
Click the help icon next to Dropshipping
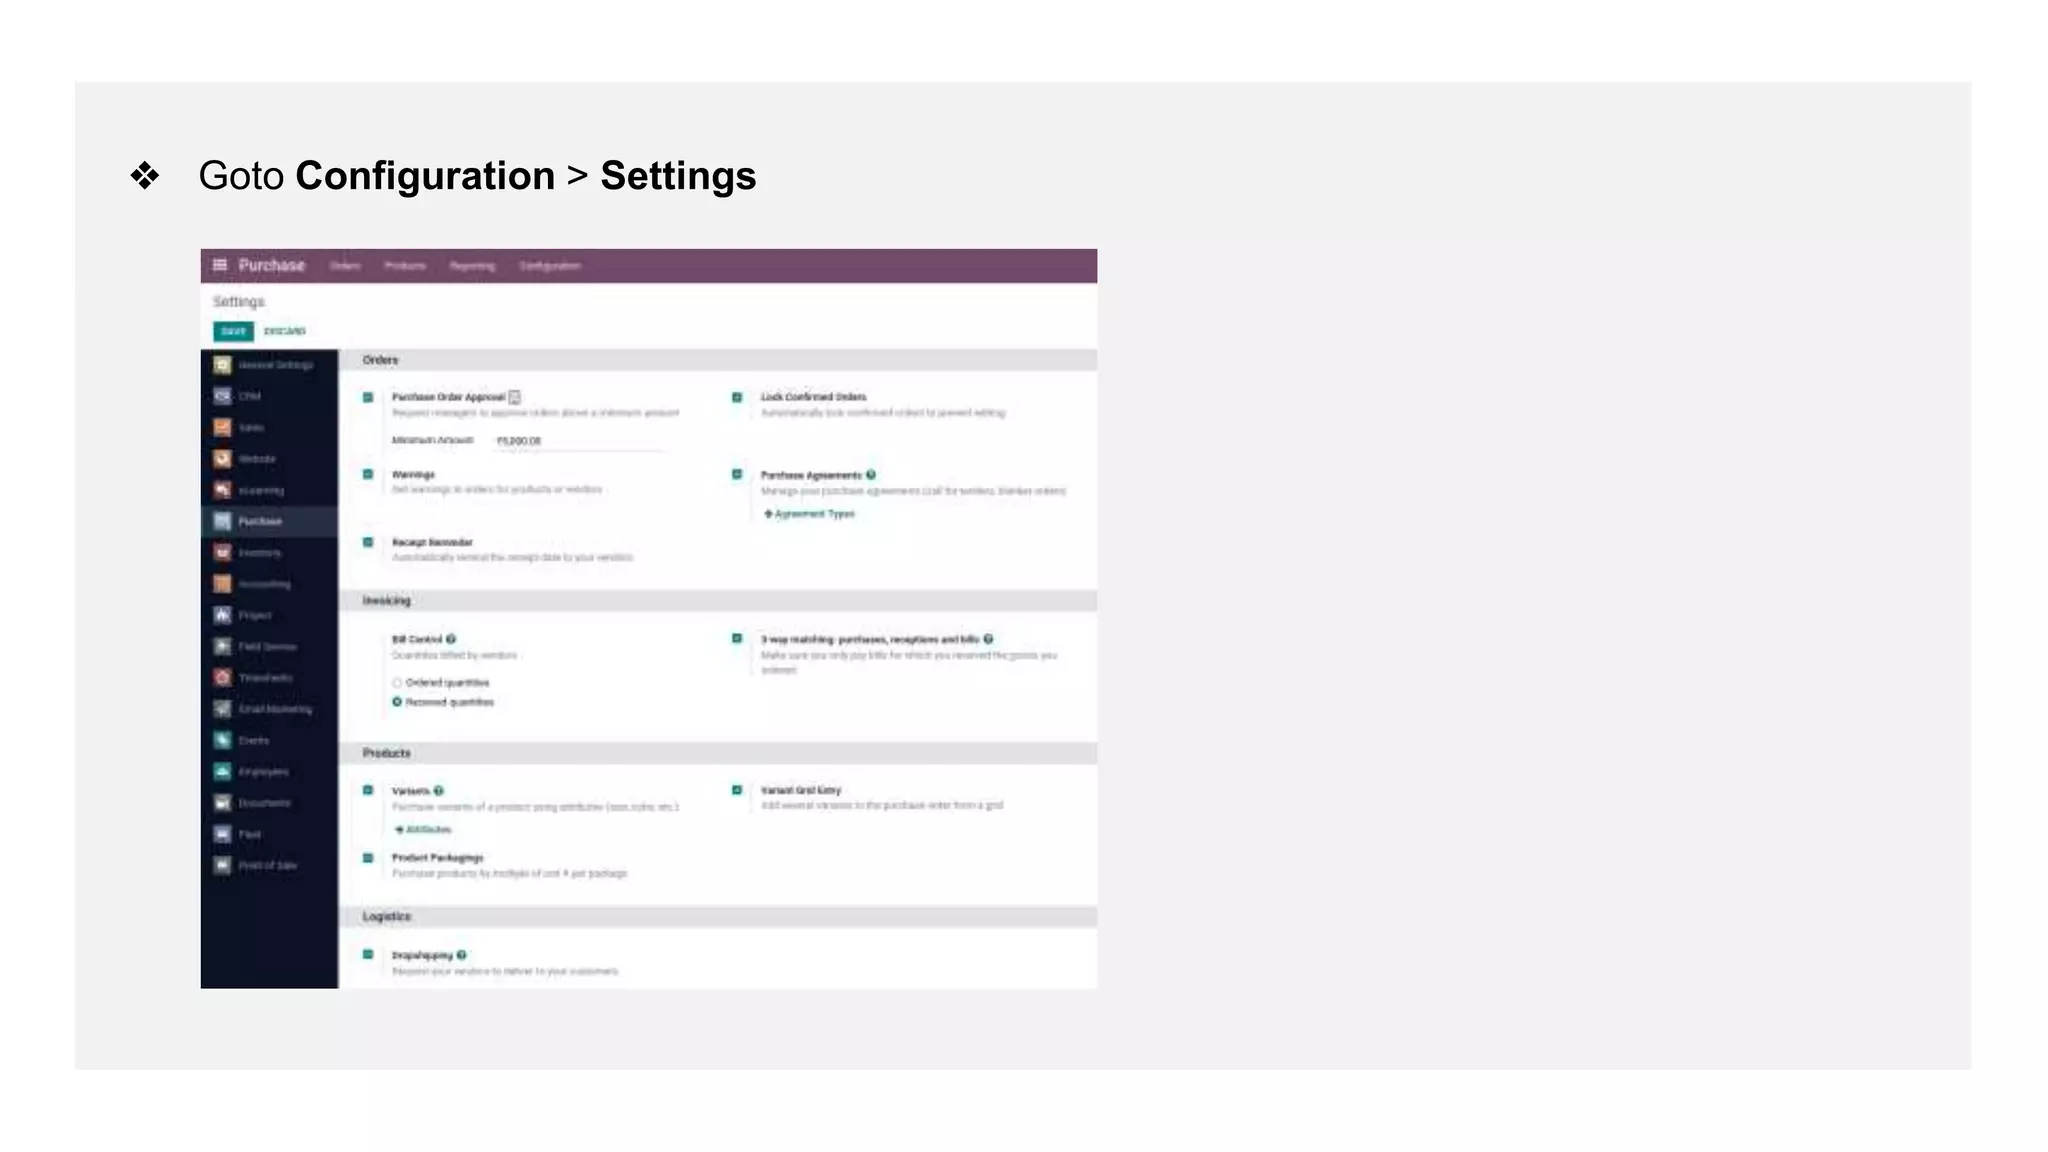[461, 955]
